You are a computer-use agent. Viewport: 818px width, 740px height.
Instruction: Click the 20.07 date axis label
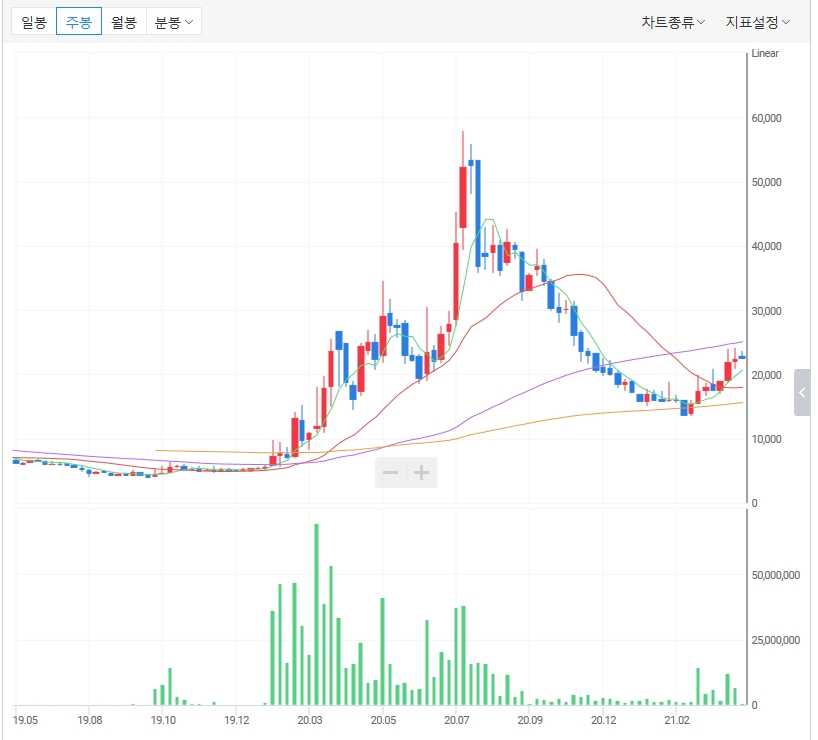456,720
